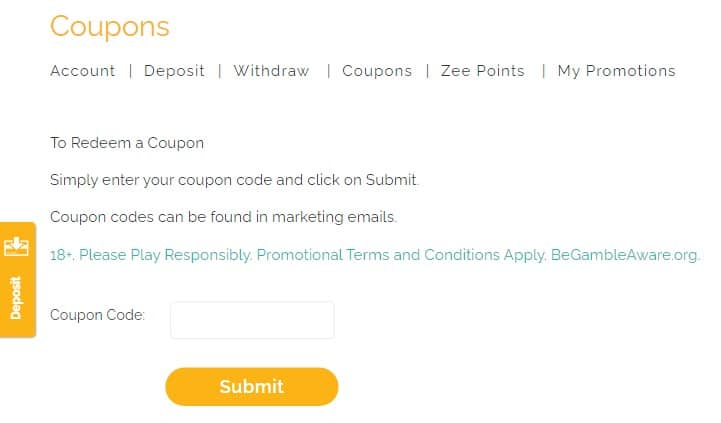Viewport: 721px width, 423px height.
Task: Click the 'Coupon codes can be found' sentence
Action: [x=223, y=217]
